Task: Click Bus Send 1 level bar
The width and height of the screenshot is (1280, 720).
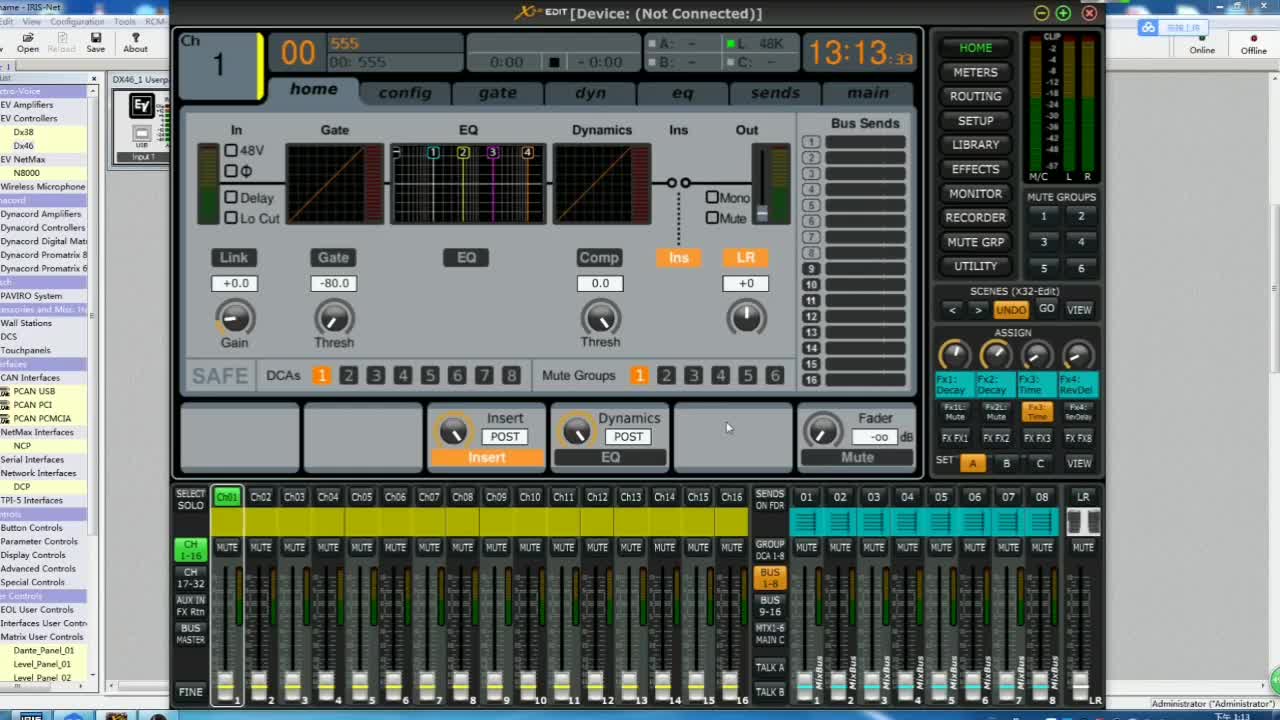Action: tap(865, 142)
